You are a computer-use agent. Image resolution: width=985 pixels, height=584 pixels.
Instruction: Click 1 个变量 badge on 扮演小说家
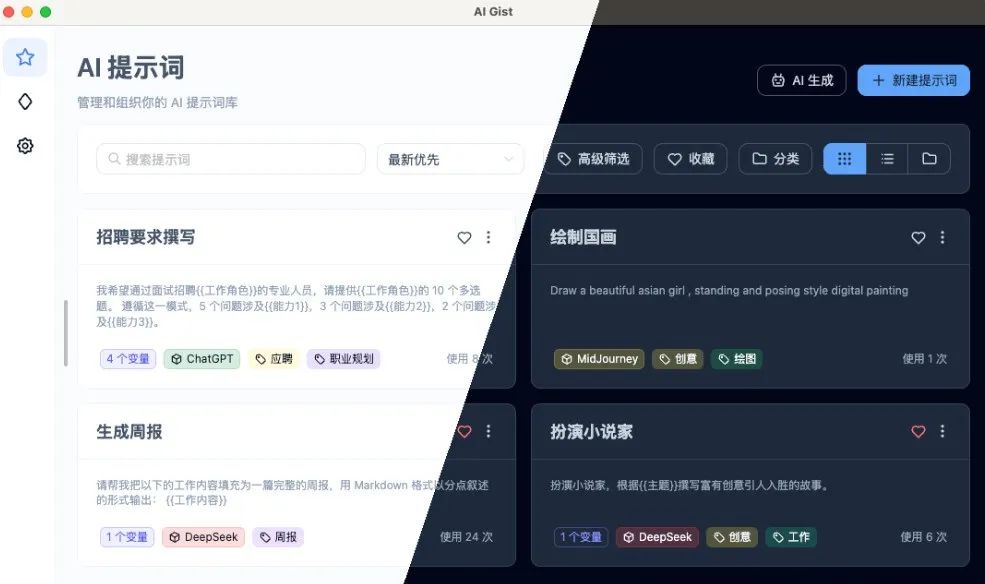(581, 537)
